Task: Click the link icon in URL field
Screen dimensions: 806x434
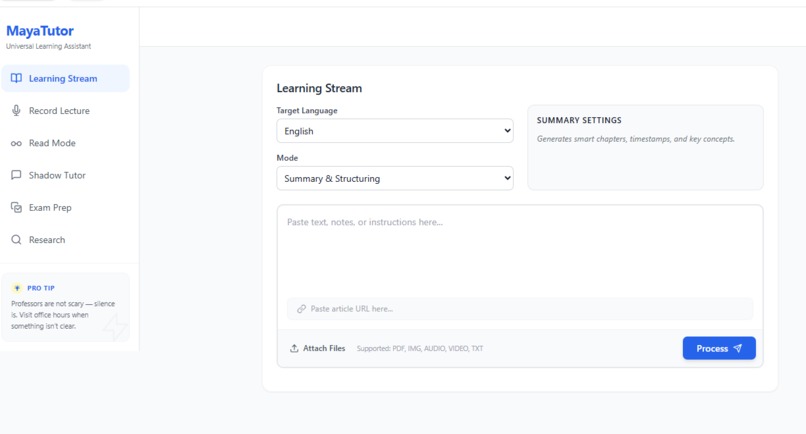Action: click(301, 309)
